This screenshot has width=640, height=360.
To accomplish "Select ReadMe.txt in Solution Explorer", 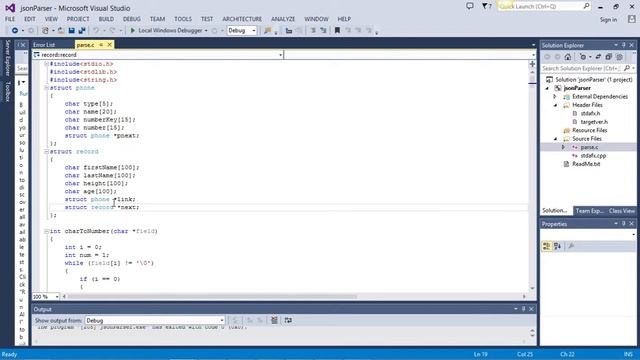I will 586,164.
